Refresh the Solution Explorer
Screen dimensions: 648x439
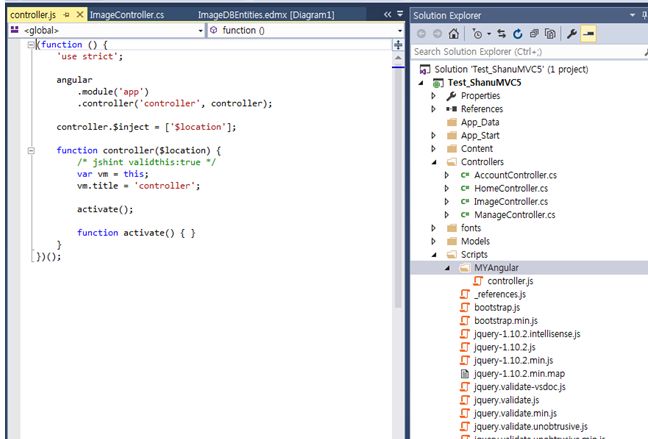point(517,34)
